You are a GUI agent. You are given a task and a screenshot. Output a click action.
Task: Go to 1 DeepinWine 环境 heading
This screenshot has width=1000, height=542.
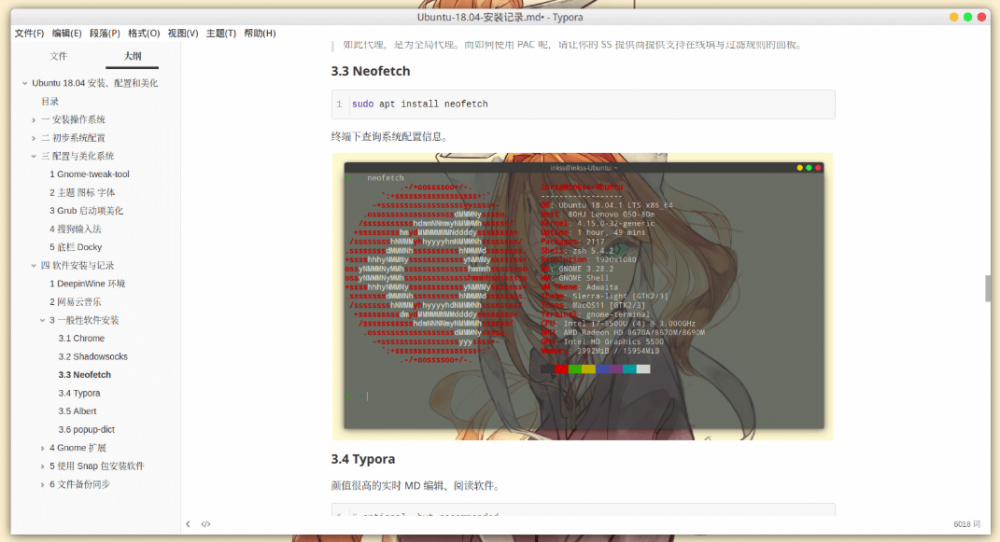tap(87, 284)
